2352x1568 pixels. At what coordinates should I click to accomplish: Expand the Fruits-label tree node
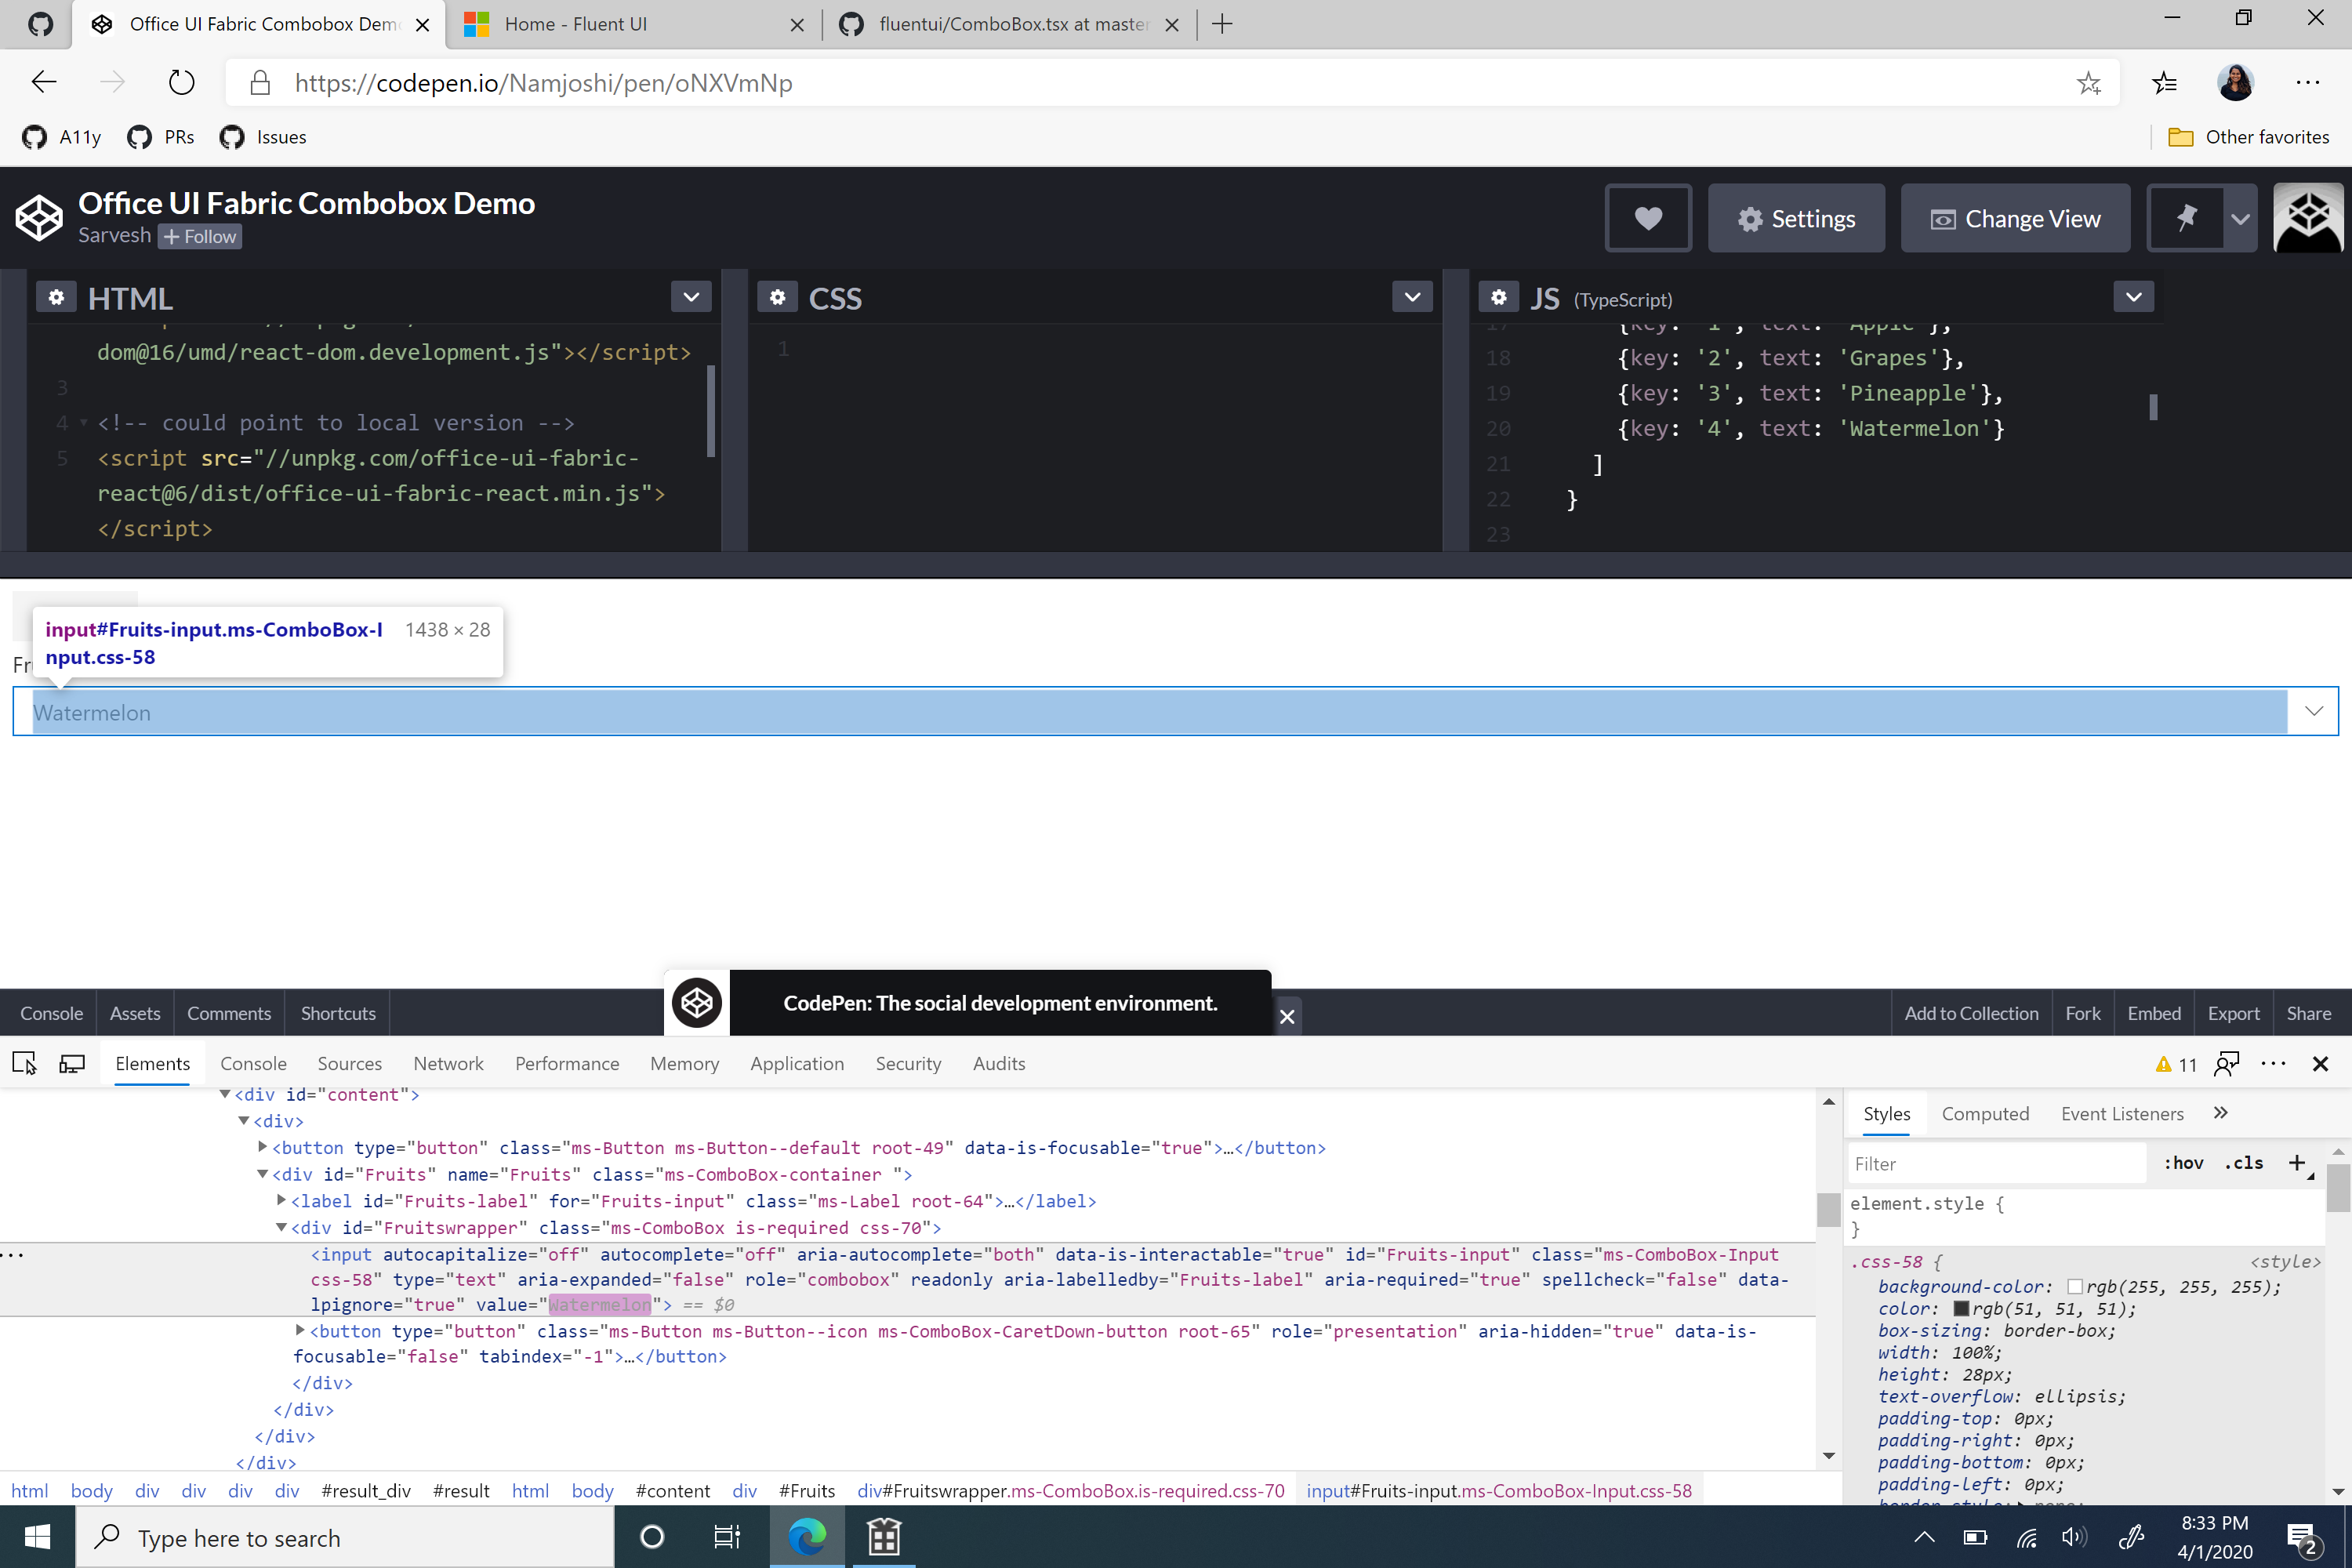(282, 1200)
